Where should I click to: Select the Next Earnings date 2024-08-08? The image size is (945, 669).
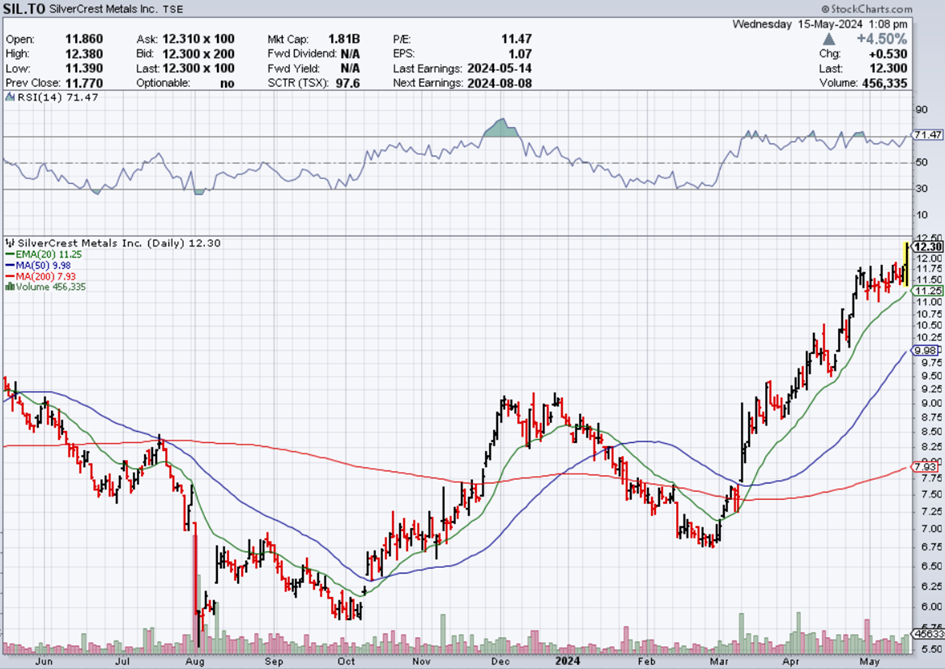pos(499,83)
